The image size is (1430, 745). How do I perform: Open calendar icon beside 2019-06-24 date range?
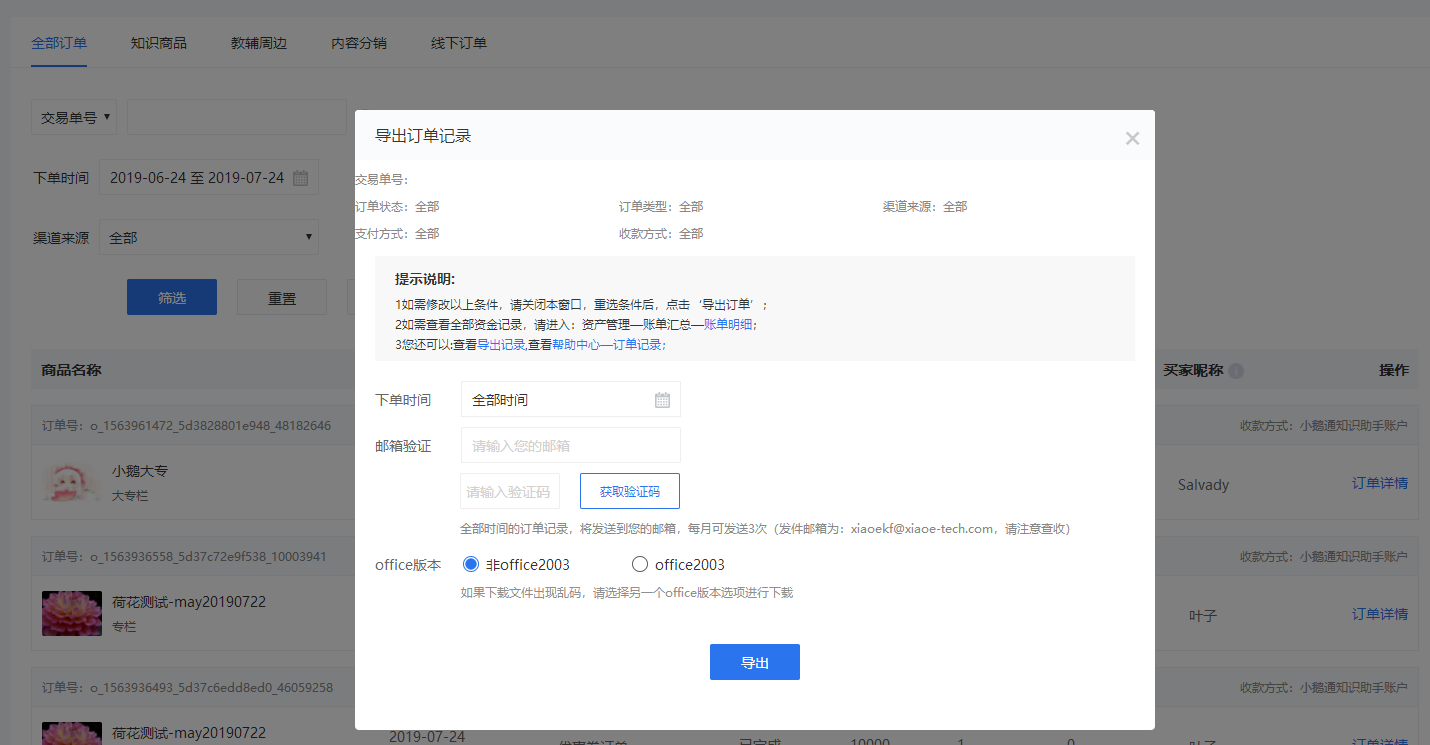[300, 178]
